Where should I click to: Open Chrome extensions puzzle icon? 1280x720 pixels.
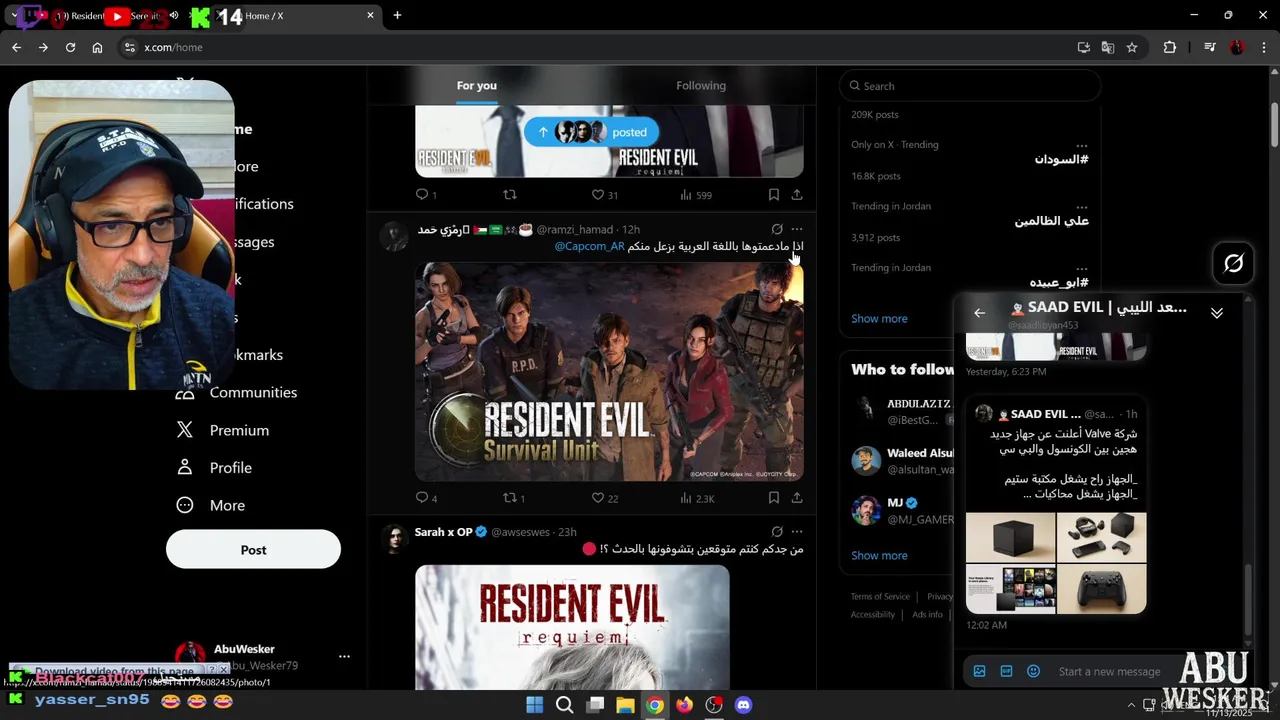[x=1169, y=47]
